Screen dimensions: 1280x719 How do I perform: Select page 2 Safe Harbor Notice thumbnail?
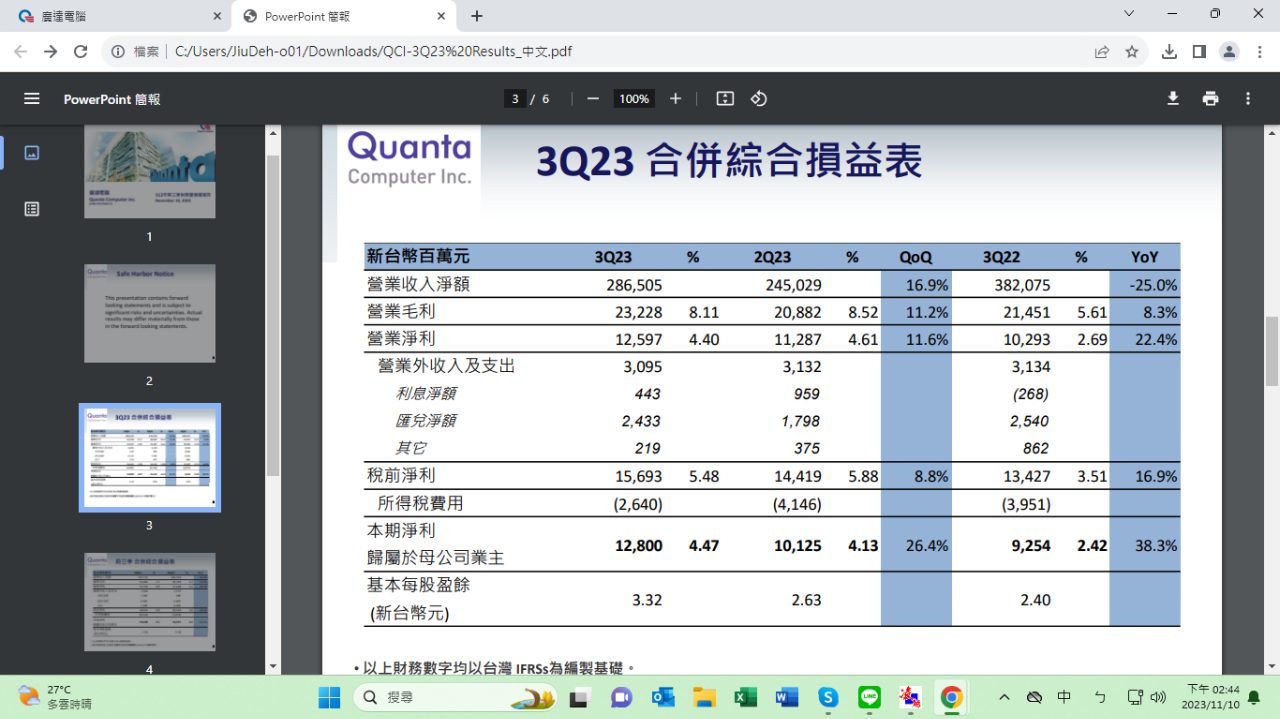(150, 313)
